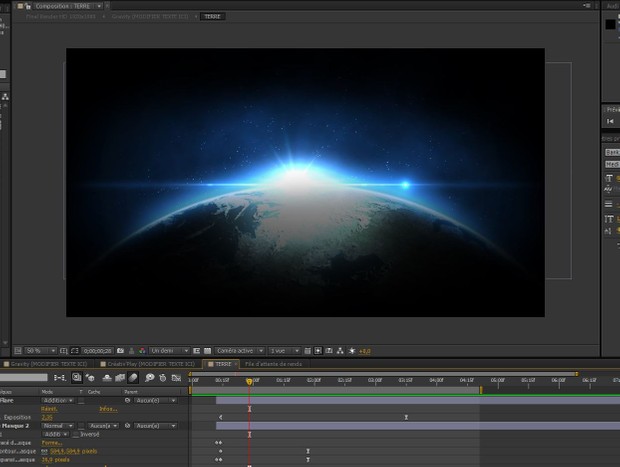Viewport: 620px width, 467px height.
Task: Click the timeline layer search field
Action: (x=24, y=378)
